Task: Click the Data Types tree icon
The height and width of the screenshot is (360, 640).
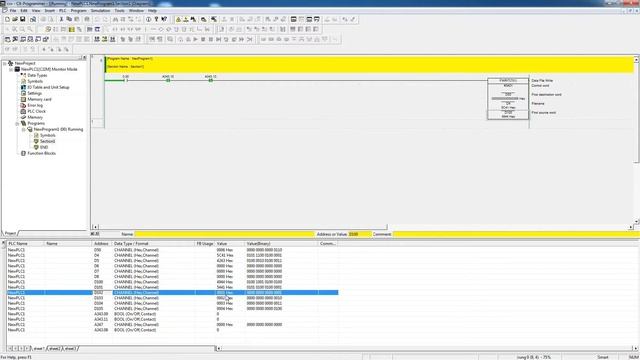Action: tap(23, 76)
